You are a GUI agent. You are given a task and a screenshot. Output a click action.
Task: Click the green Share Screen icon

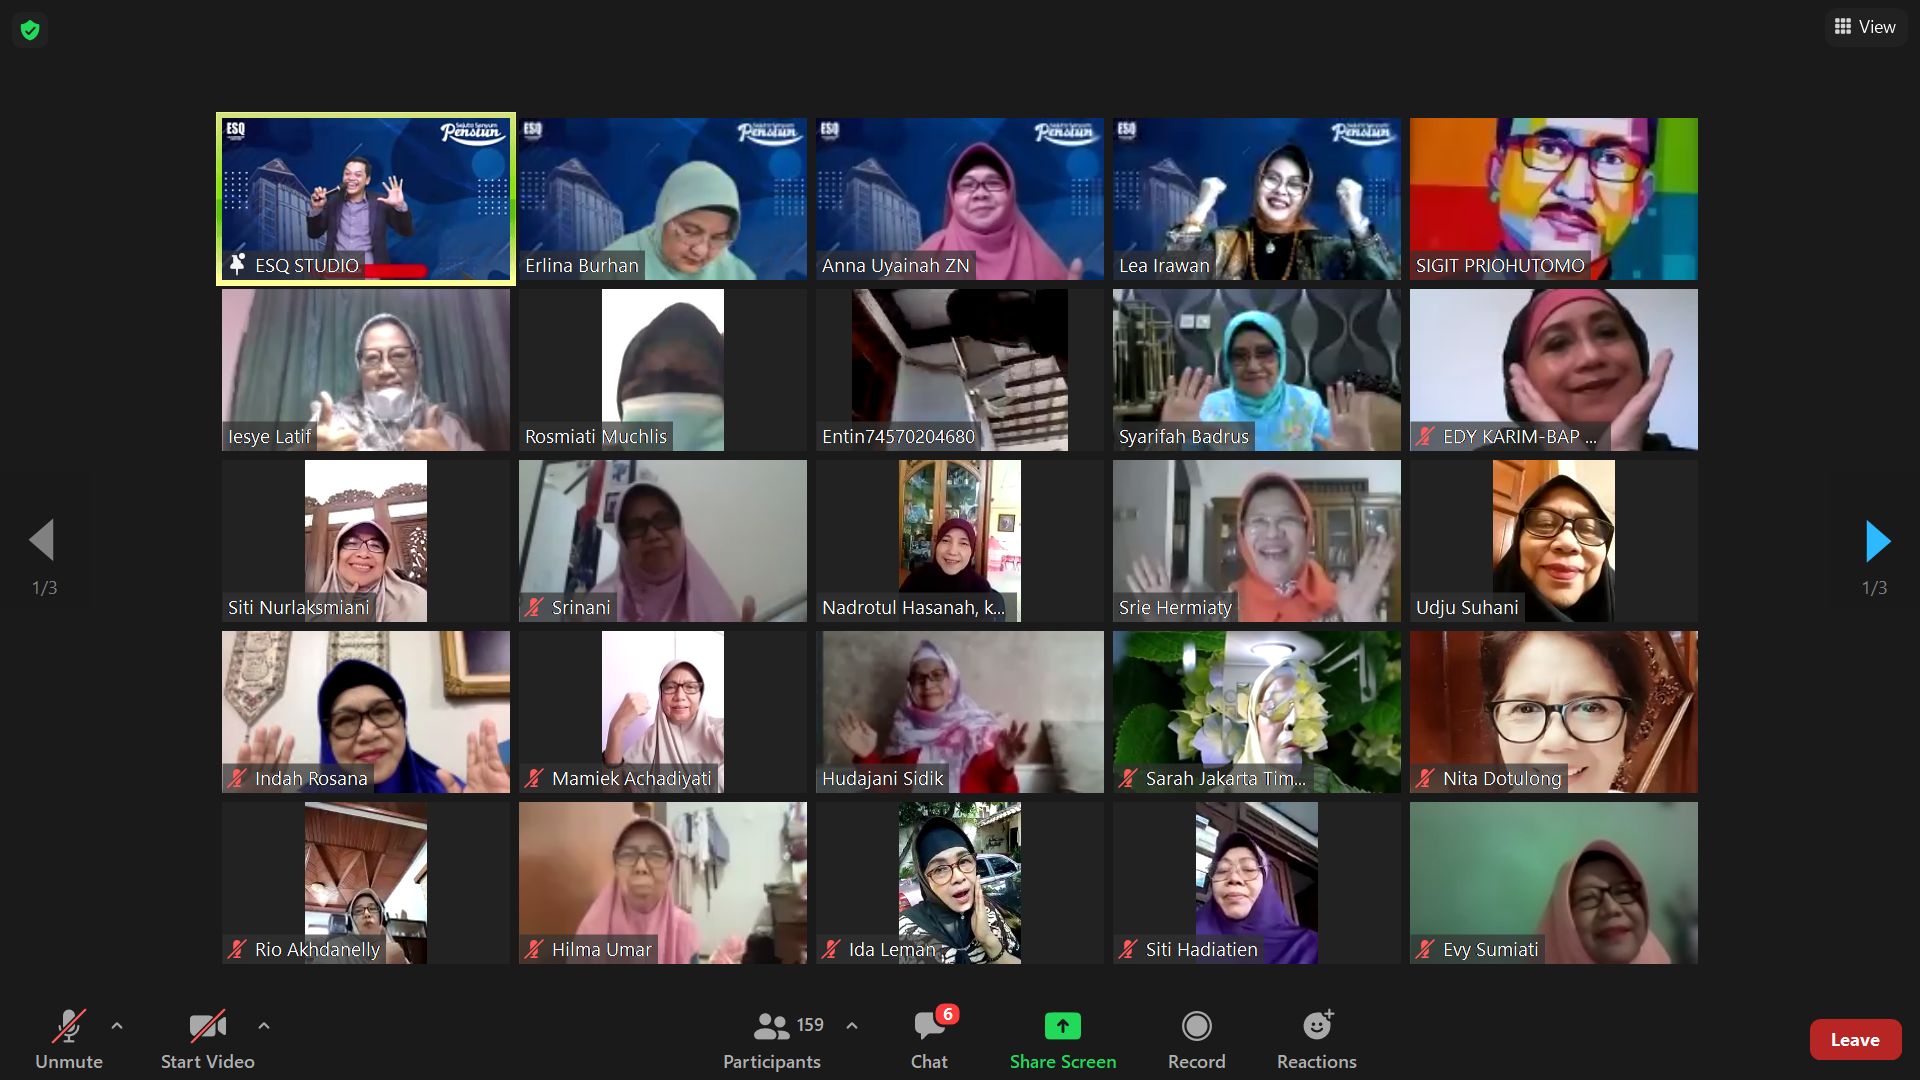click(x=1062, y=1026)
